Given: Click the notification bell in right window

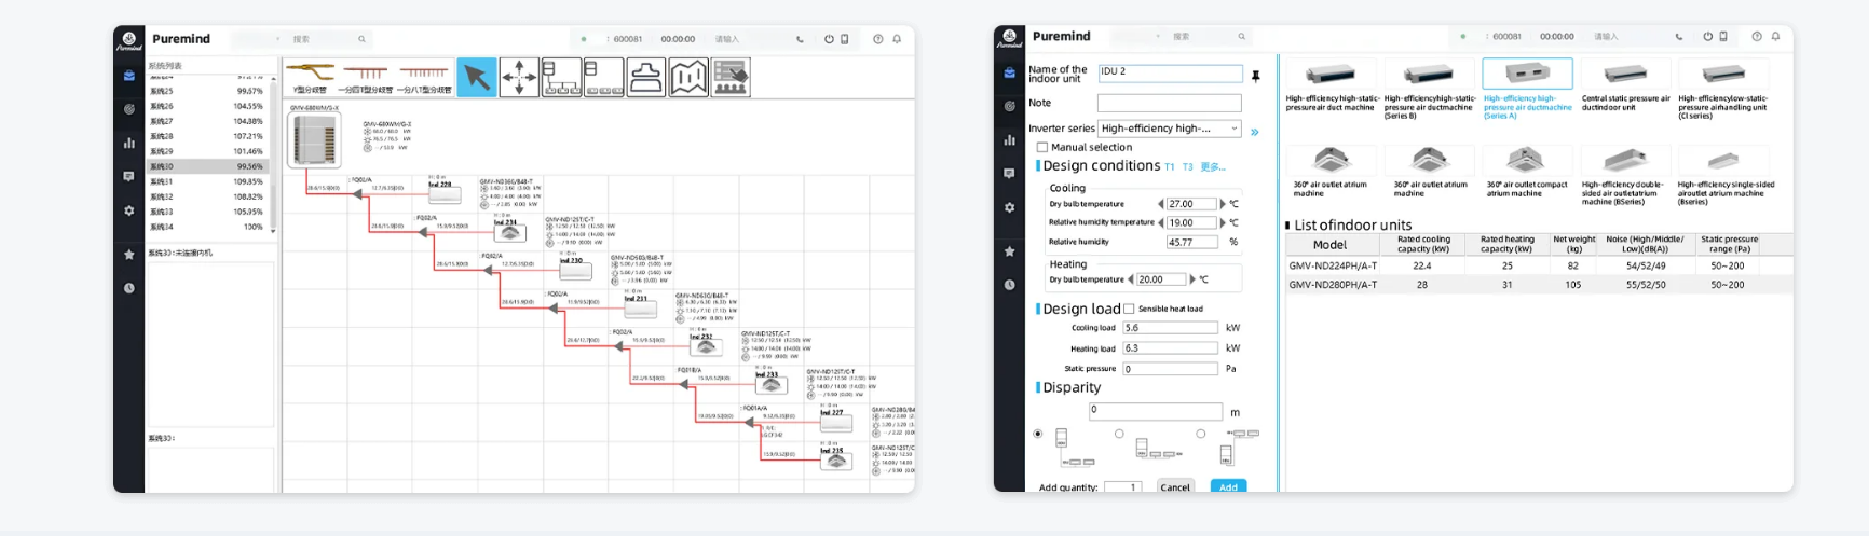Looking at the screenshot, I should (1776, 37).
